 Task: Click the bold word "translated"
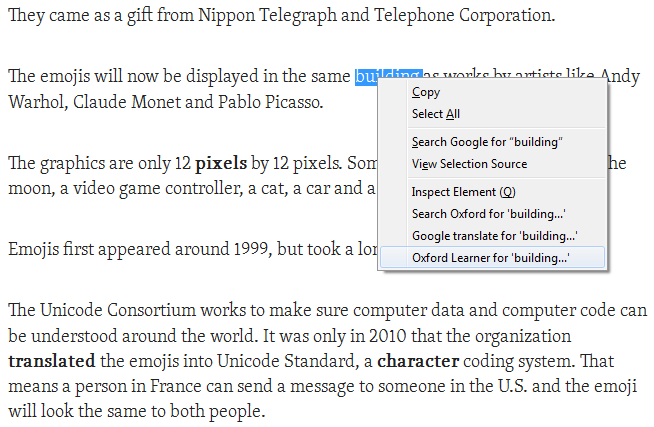(x=52, y=361)
